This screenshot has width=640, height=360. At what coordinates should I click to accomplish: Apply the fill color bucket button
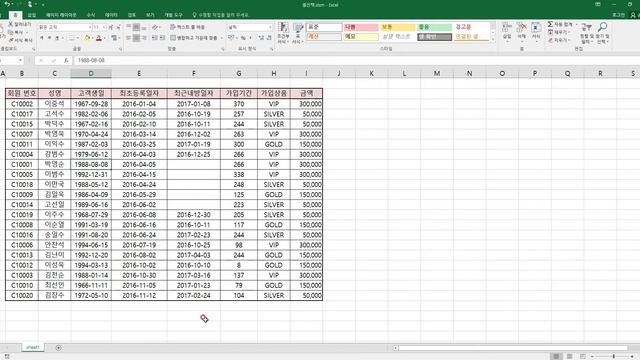87,38
